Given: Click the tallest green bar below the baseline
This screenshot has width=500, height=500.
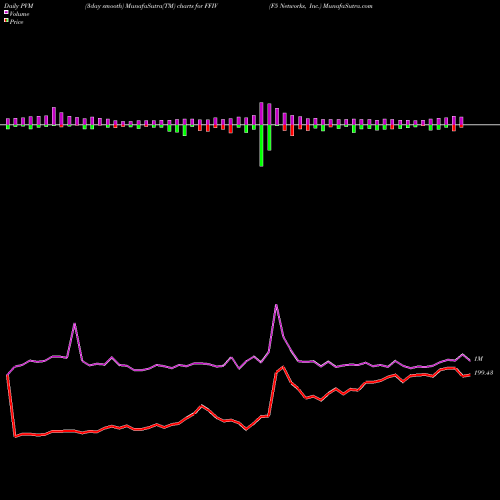Looking at the screenshot, I should click(261, 146).
